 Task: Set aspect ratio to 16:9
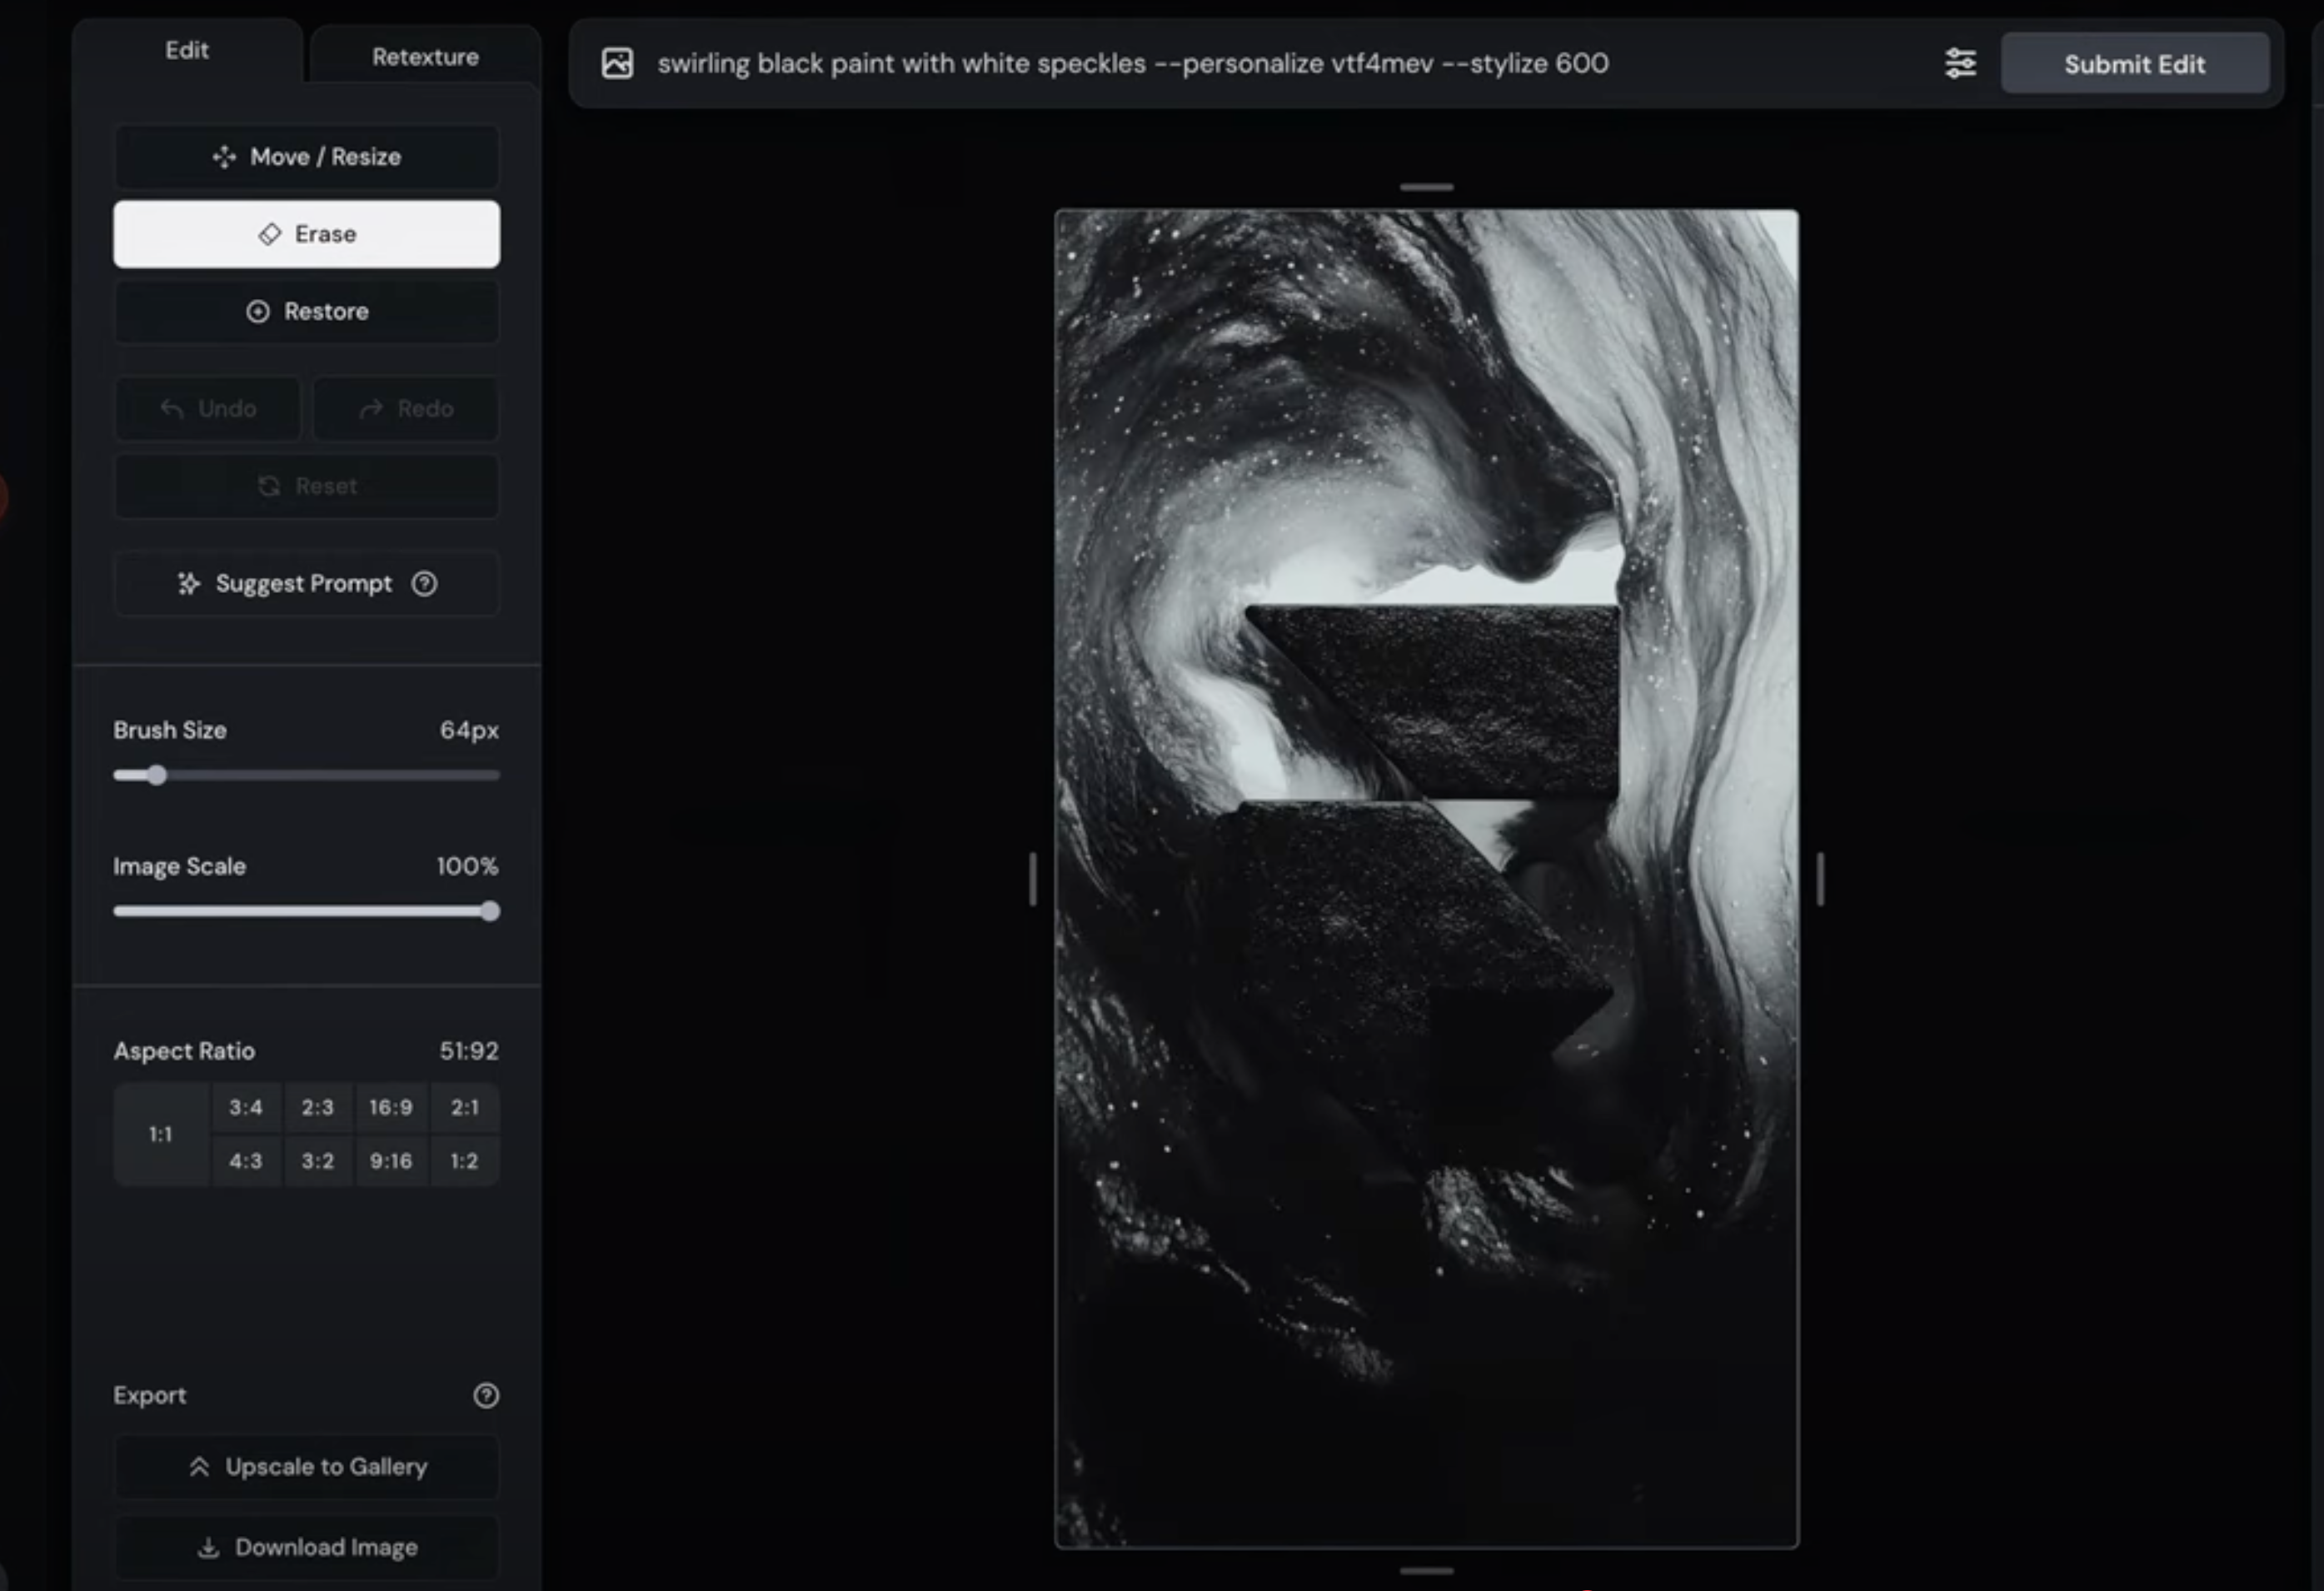coord(391,1107)
